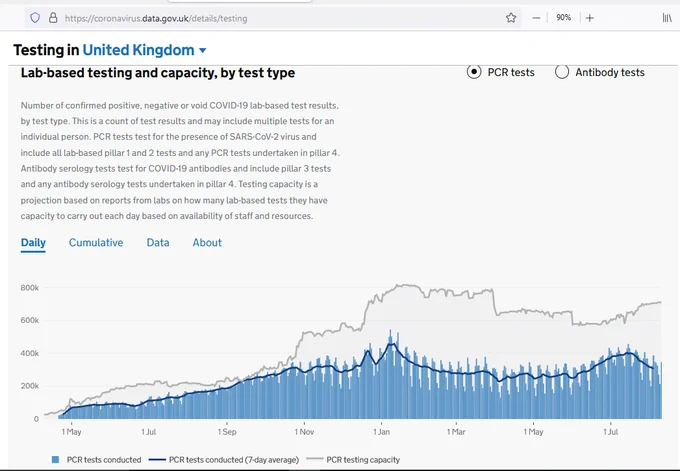The height and width of the screenshot is (471, 680).
Task: Click the Lab-based testing and capacity heading
Action: pos(158,73)
